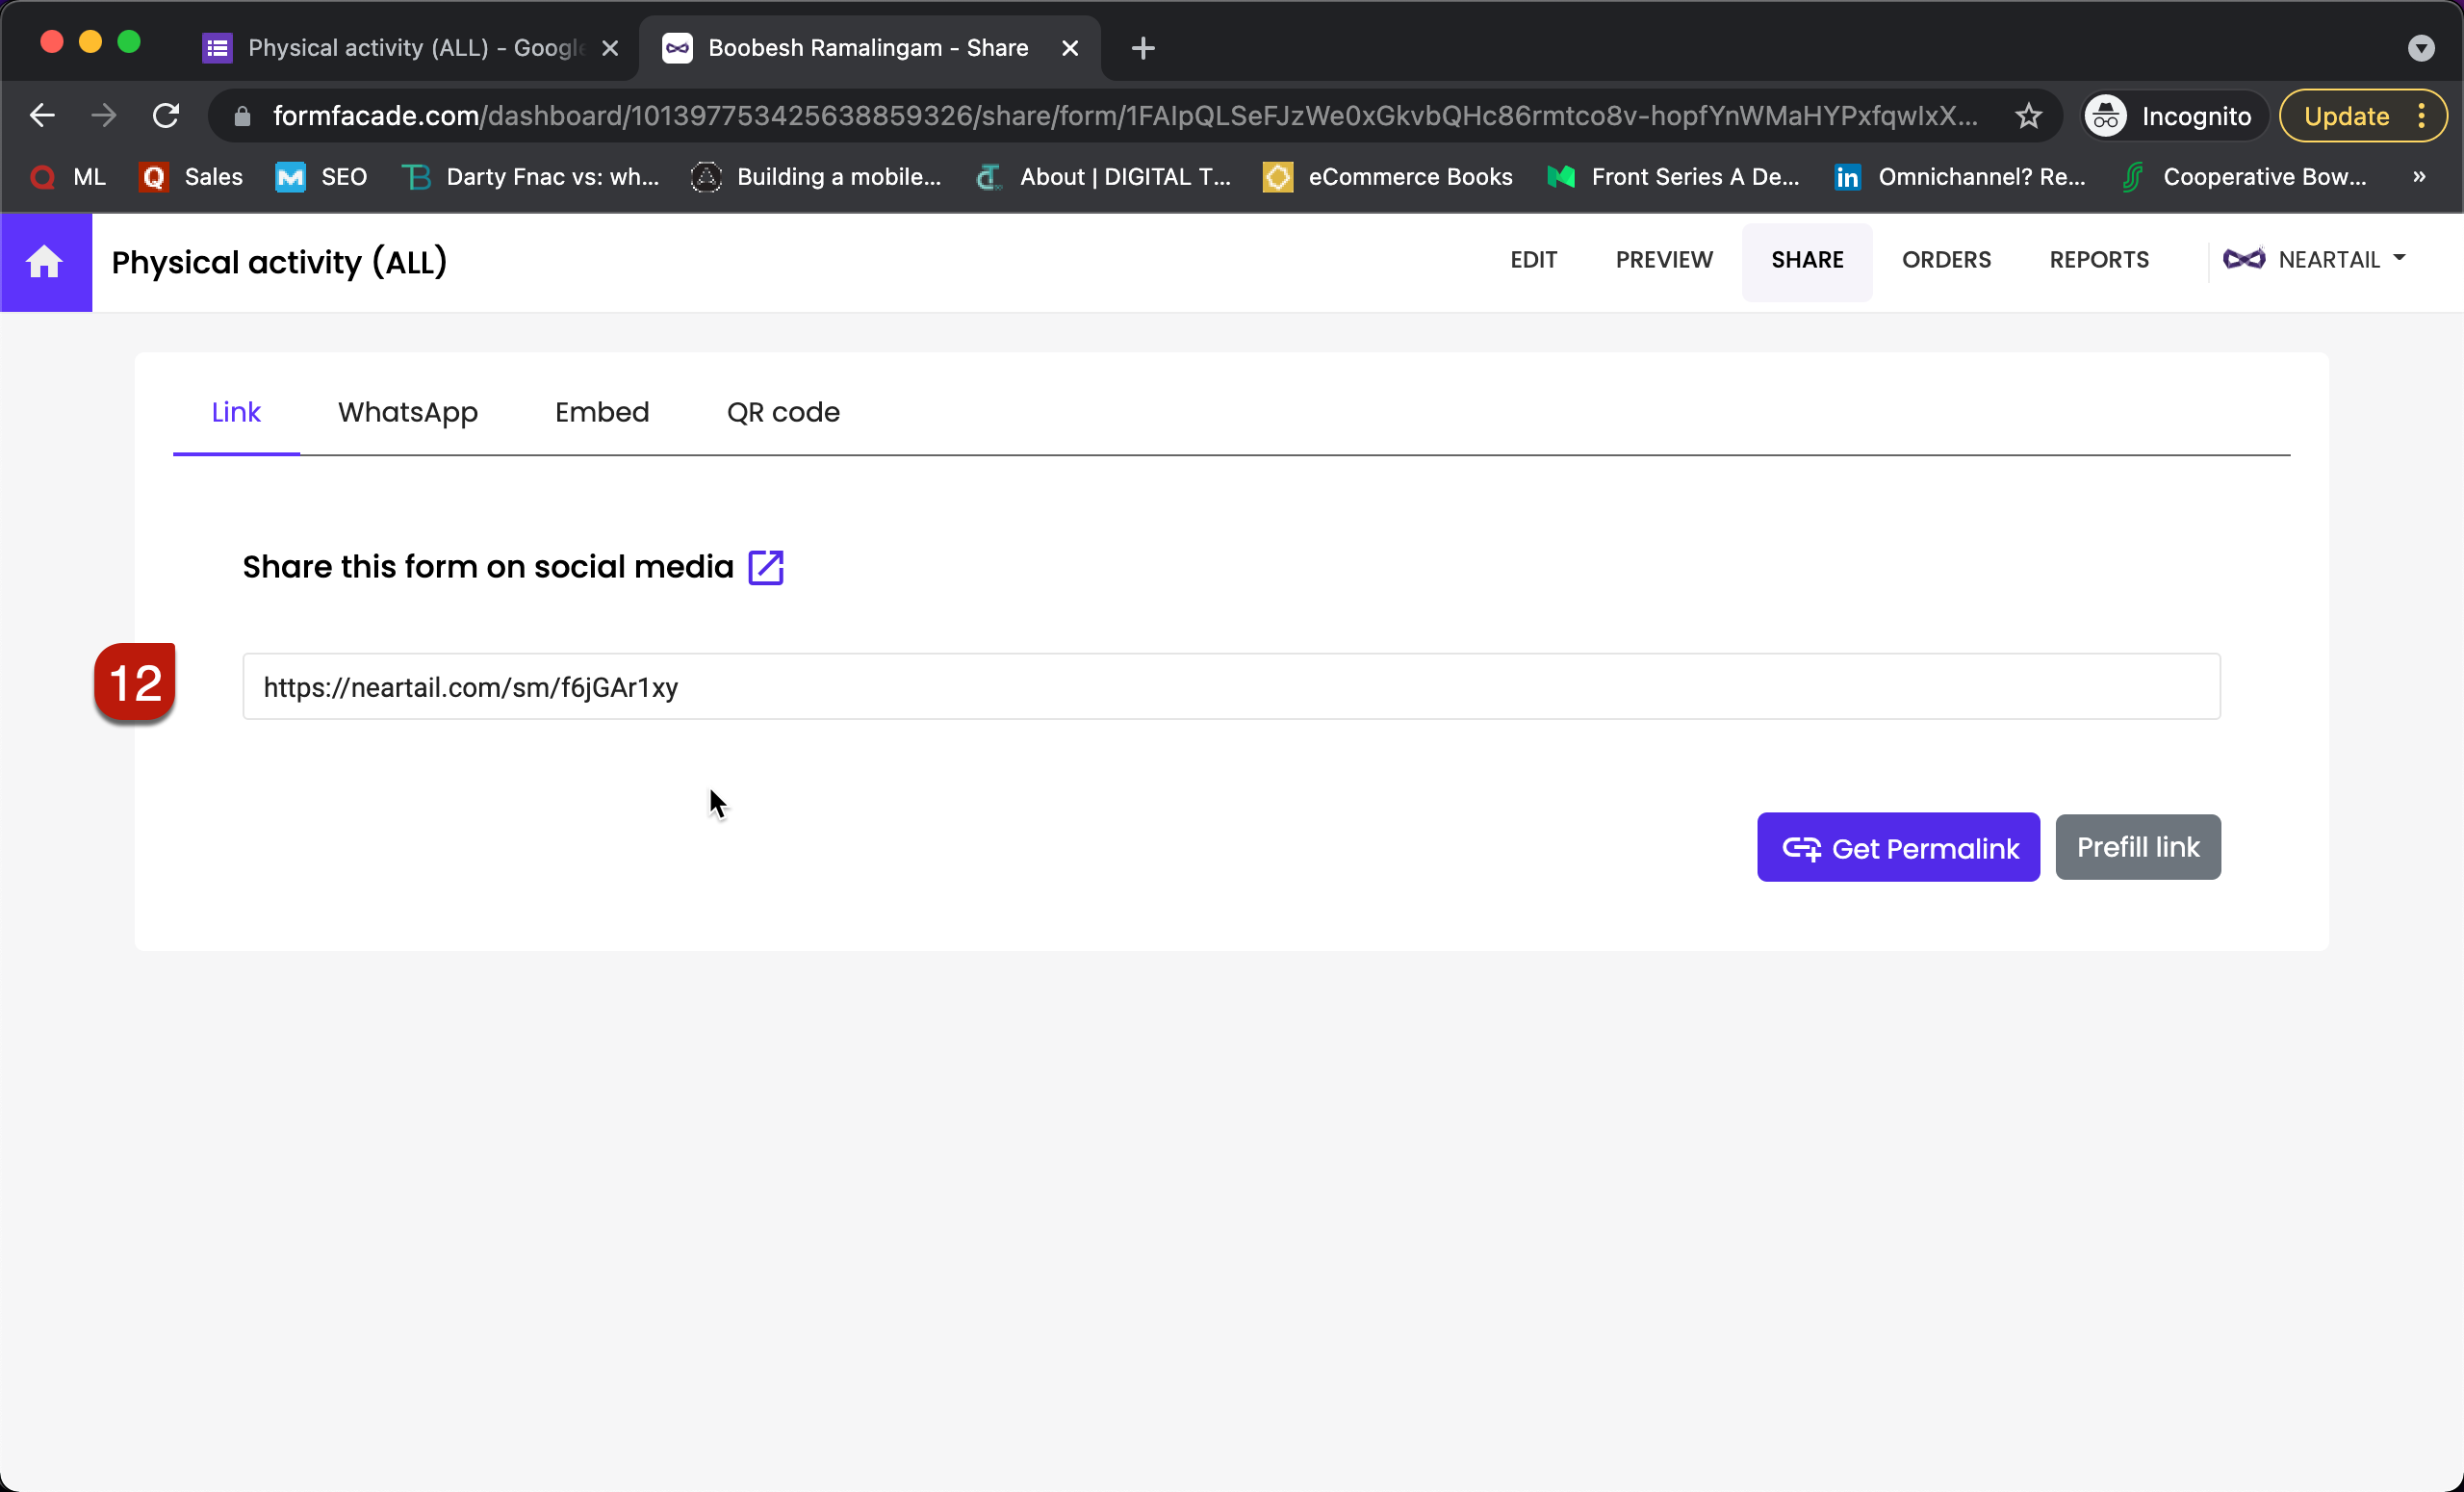
Task: Click the Prefill link button
Action: [x=2137, y=847]
